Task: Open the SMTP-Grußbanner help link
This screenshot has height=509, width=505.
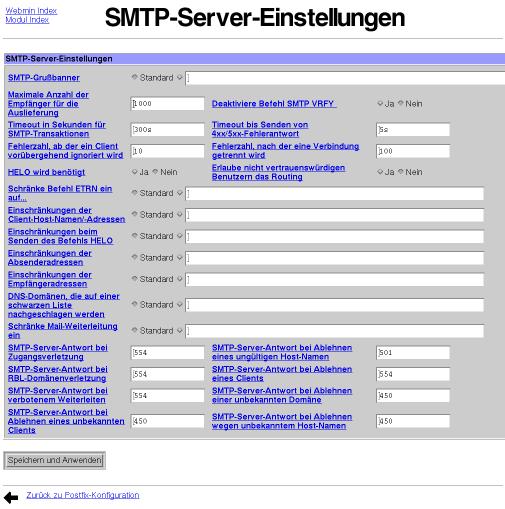Action: (44, 78)
